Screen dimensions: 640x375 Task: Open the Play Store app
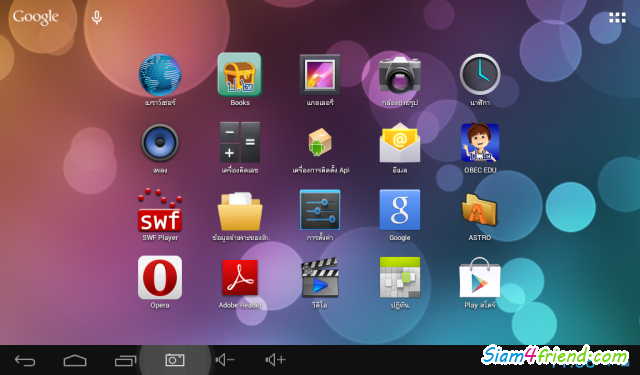coord(480,277)
